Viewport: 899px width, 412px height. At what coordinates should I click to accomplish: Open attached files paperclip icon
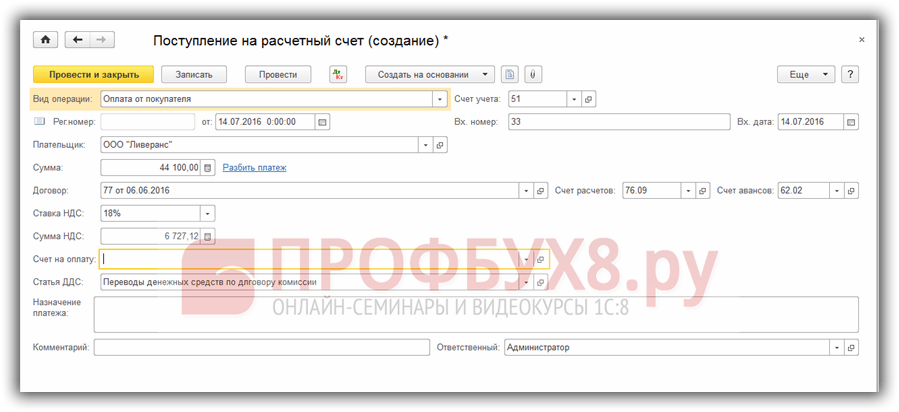(533, 74)
